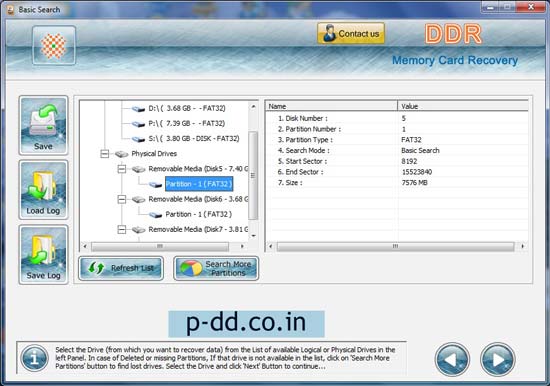This screenshot has width=550, height=386.
Task: Click the drive icon beside S:\ entry
Action: point(139,139)
